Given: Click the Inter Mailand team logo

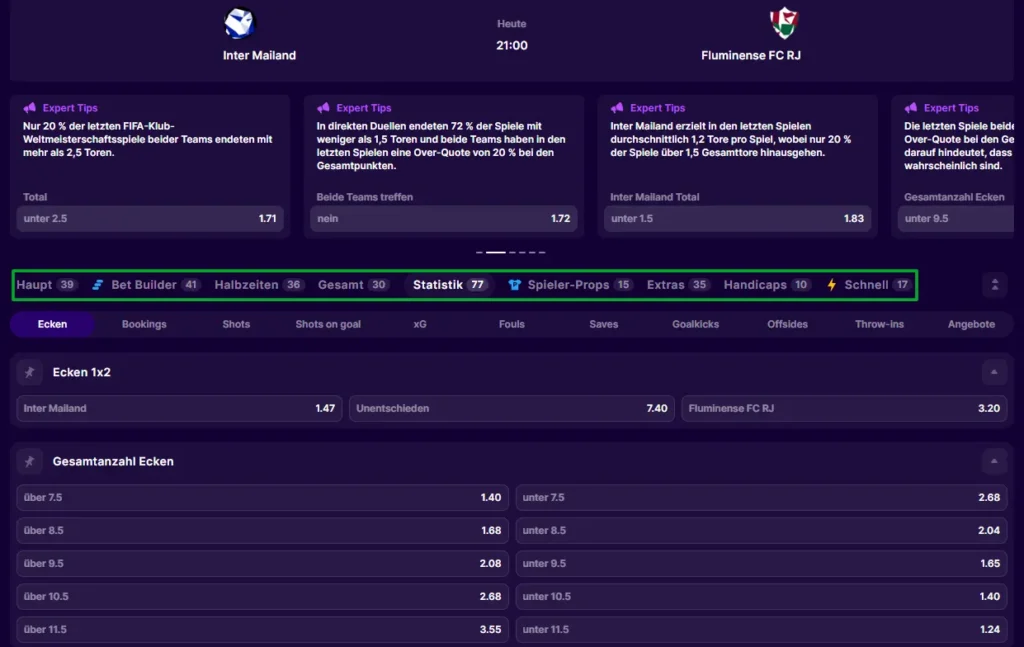Looking at the screenshot, I should [x=239, y=24].
